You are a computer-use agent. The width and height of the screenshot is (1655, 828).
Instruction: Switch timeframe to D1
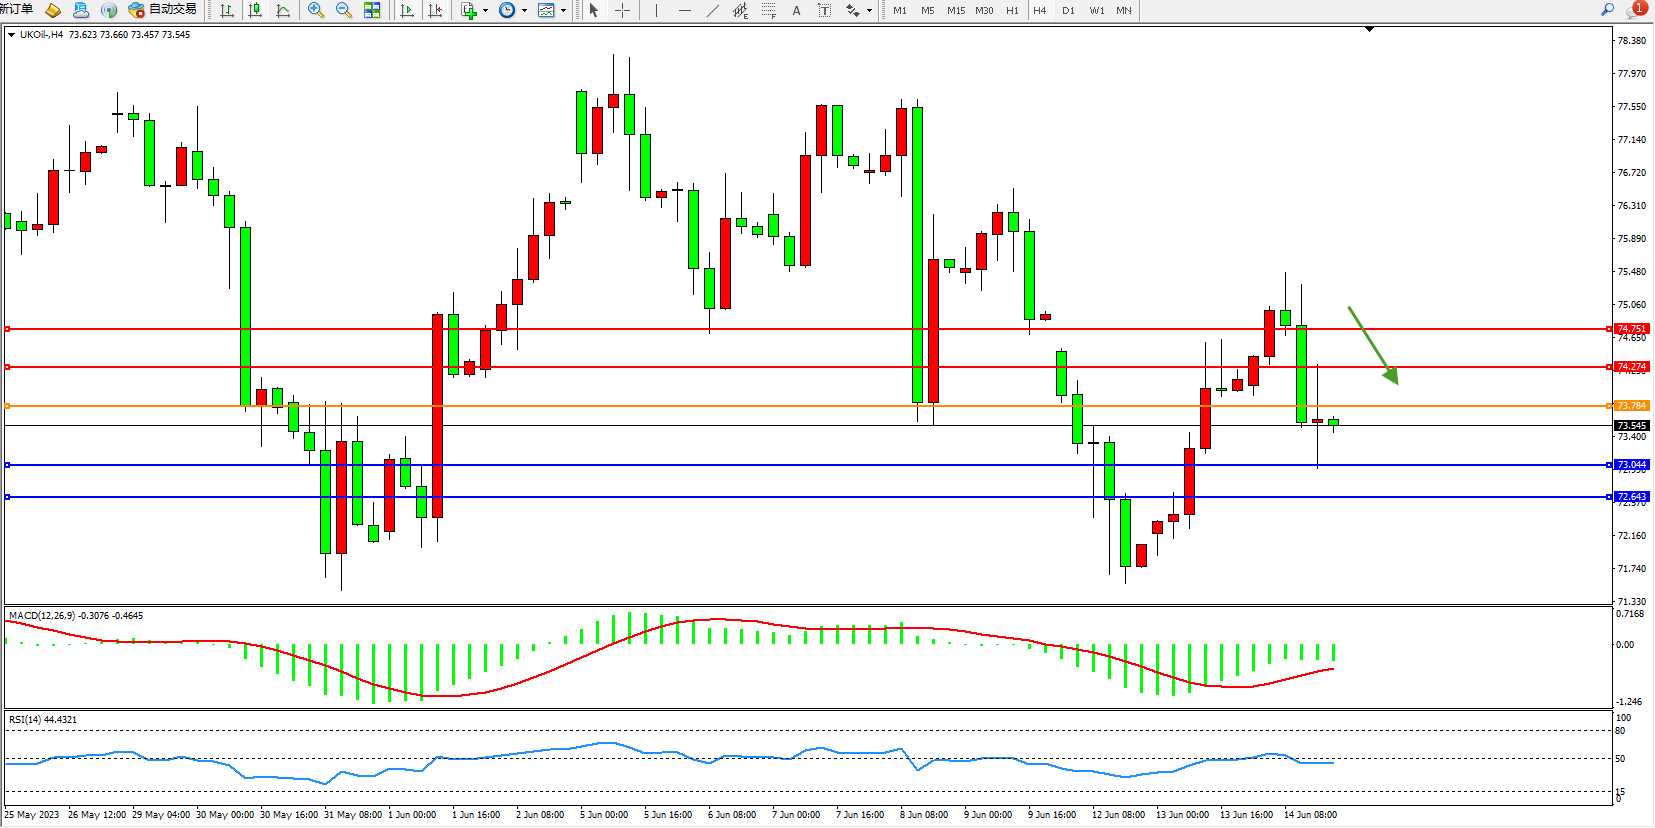tap(1068, 10)
